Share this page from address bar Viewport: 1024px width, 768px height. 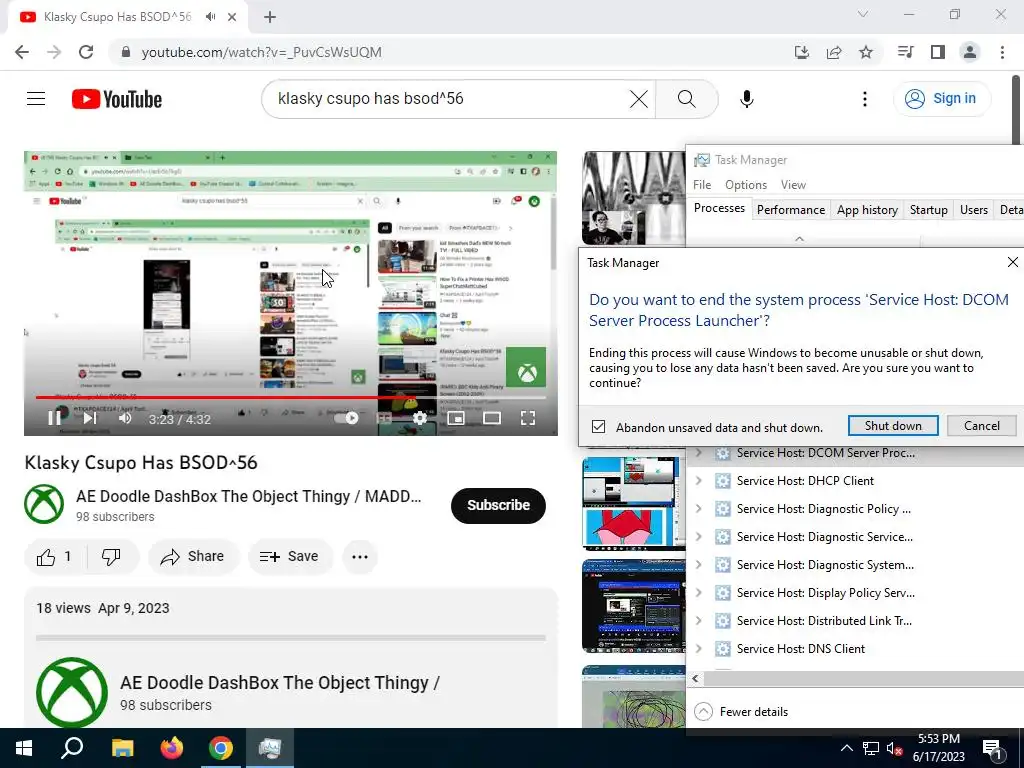[x=834, y=52]
